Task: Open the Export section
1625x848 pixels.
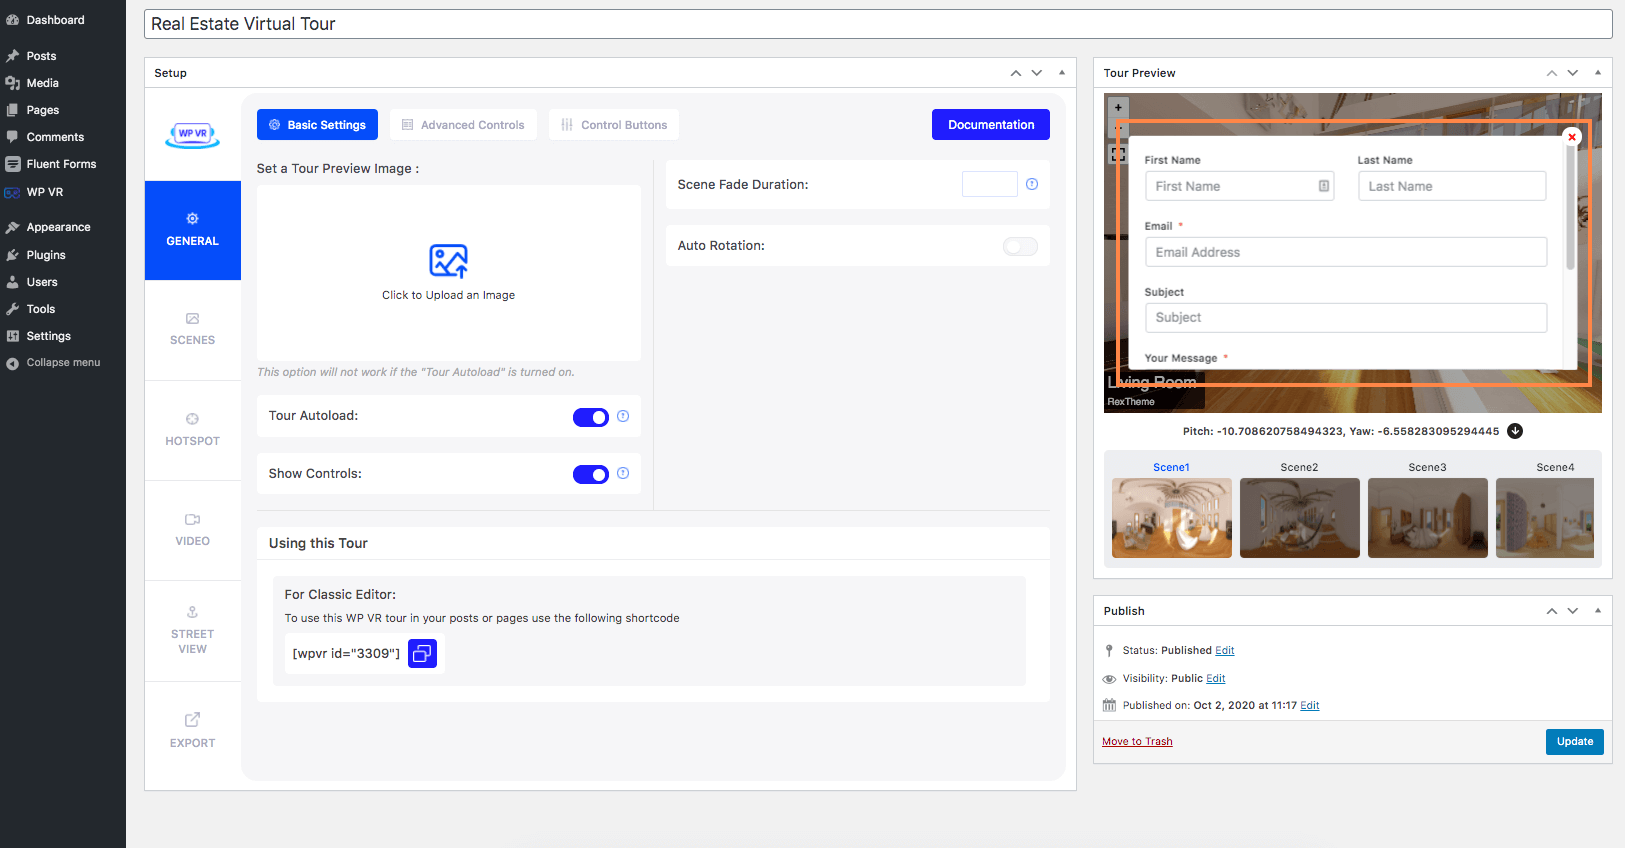Action: pos(192,731)
